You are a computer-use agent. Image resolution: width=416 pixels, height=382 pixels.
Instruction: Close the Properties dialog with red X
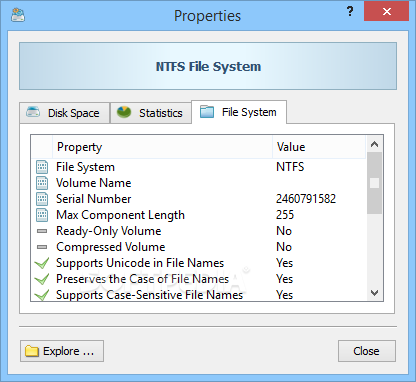coord(387,12)
